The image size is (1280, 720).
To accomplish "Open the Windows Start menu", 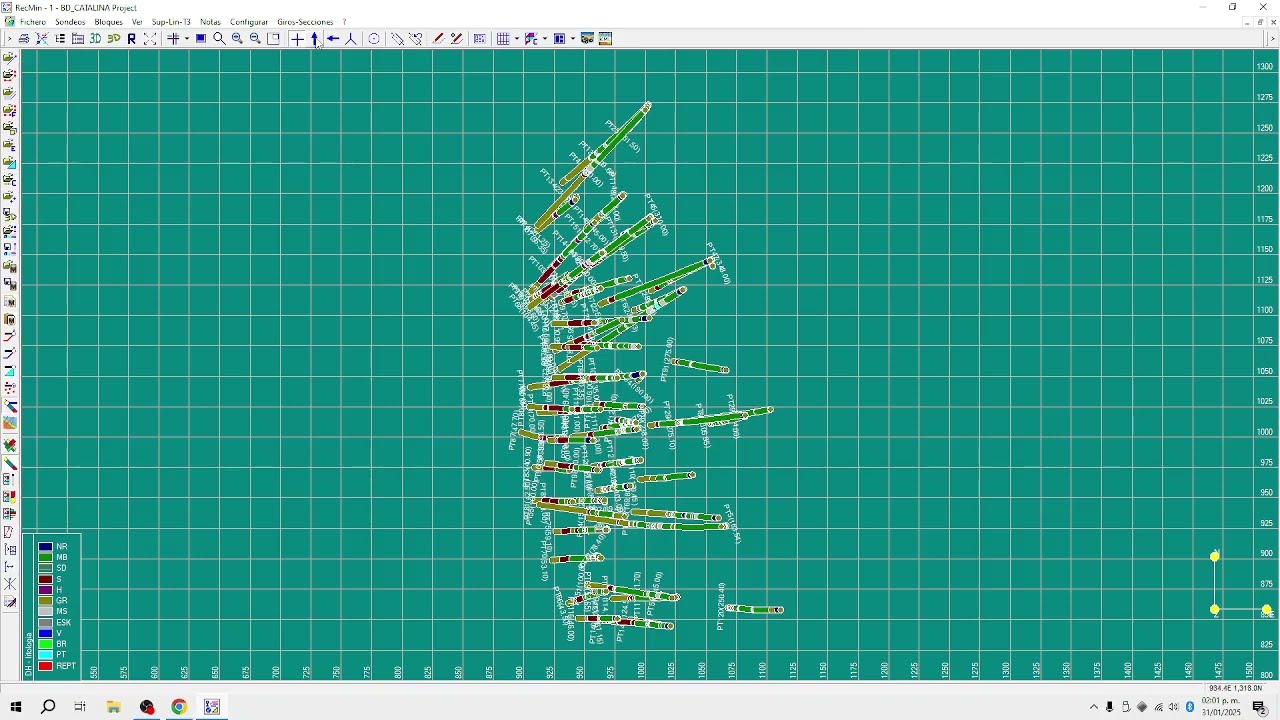I will [x=15, y=707].
